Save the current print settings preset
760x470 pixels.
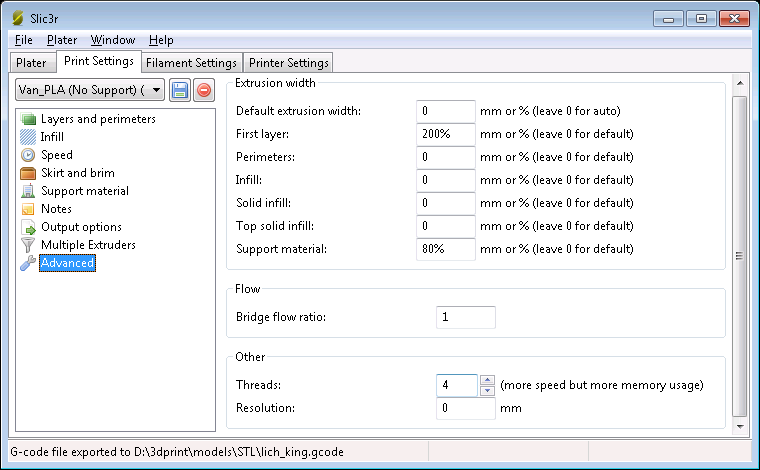[x=180, y=91]
